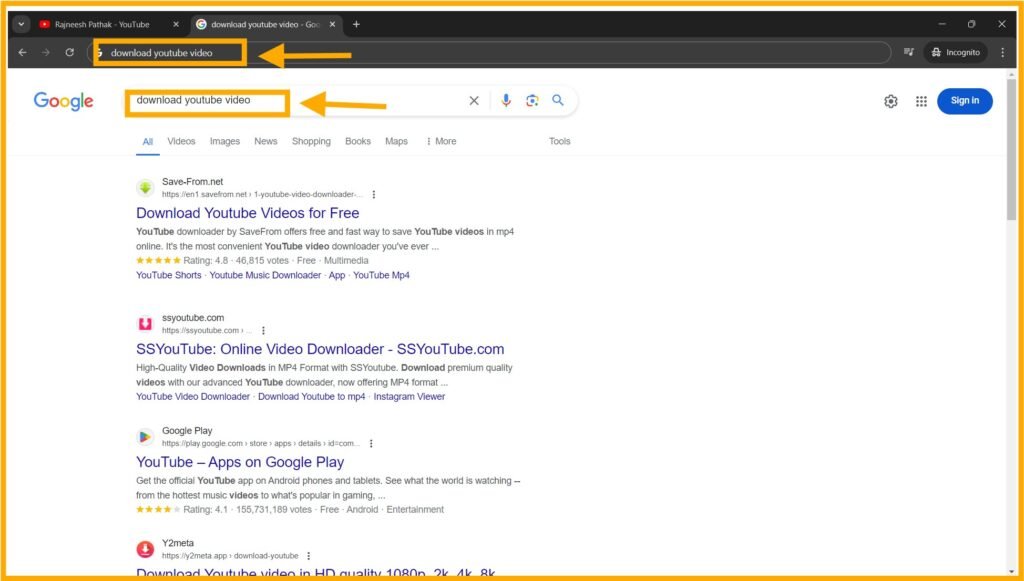Open the Save-From.net site name
This screenshot has height=581, width=1024.
(x=193, y=181)
